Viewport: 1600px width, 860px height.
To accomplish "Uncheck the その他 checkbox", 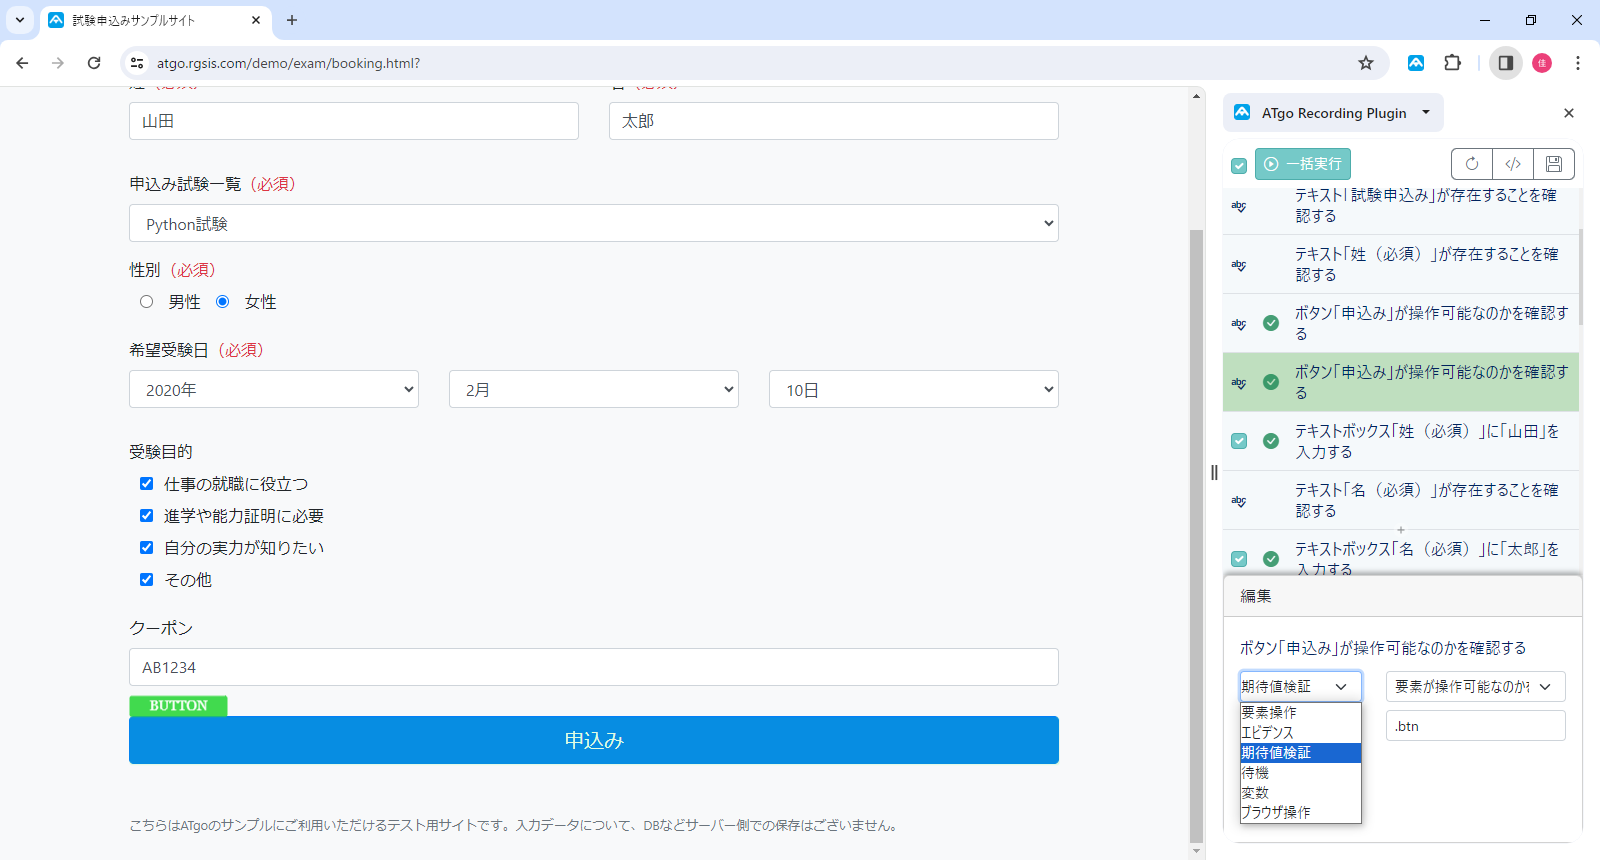I will tap(147, 580).
